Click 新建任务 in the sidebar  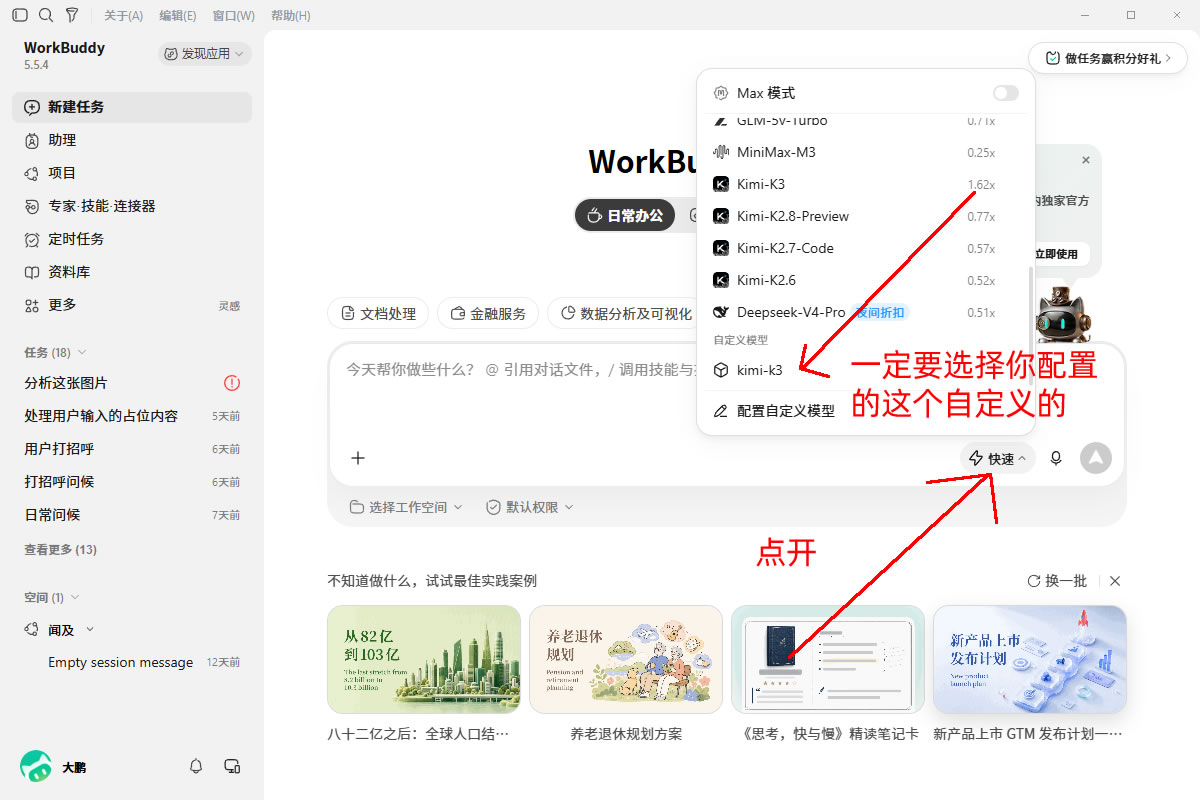click(132, 107)
